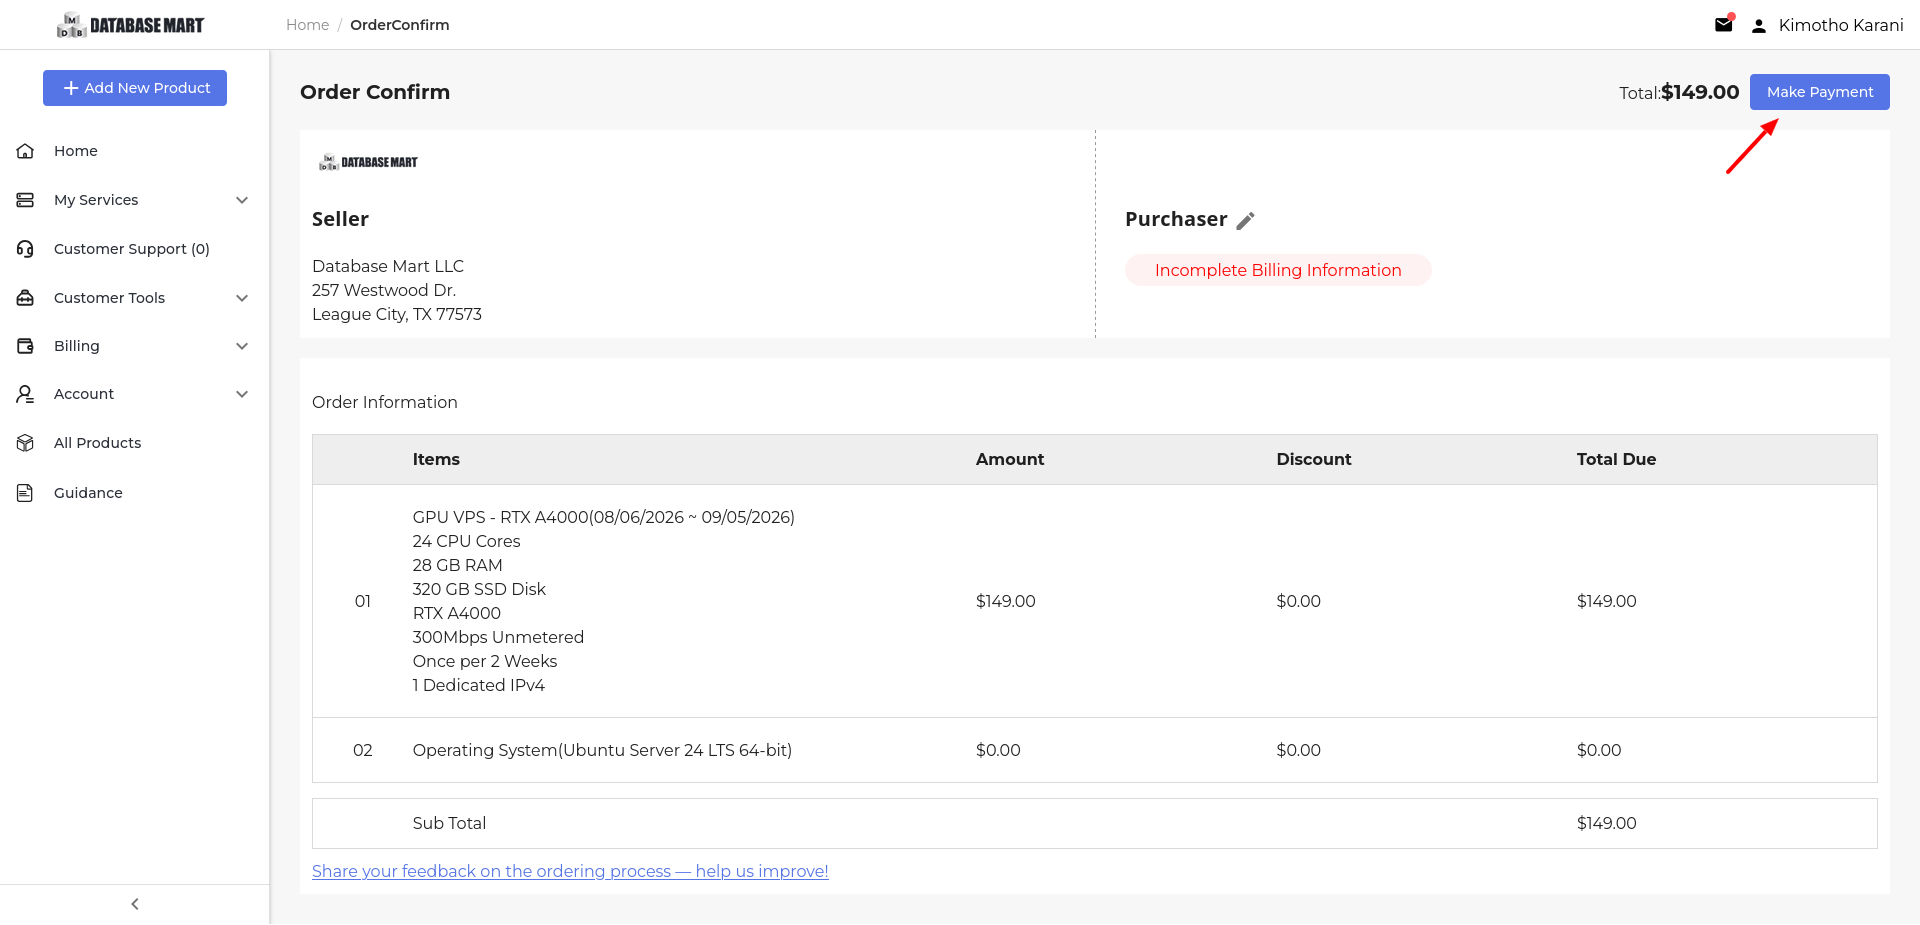The width and height of the screenshot is (1920, 925).
Task: Click the Guidance document icon
Action: click(26, 493)
